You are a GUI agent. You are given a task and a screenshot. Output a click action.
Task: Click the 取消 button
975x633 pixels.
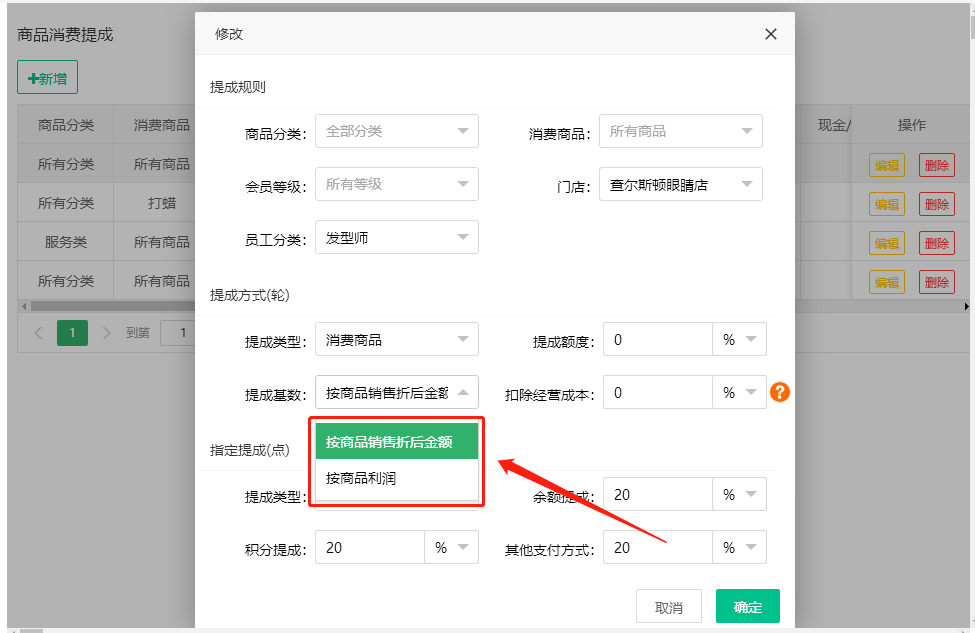click(x=669, y=607)
